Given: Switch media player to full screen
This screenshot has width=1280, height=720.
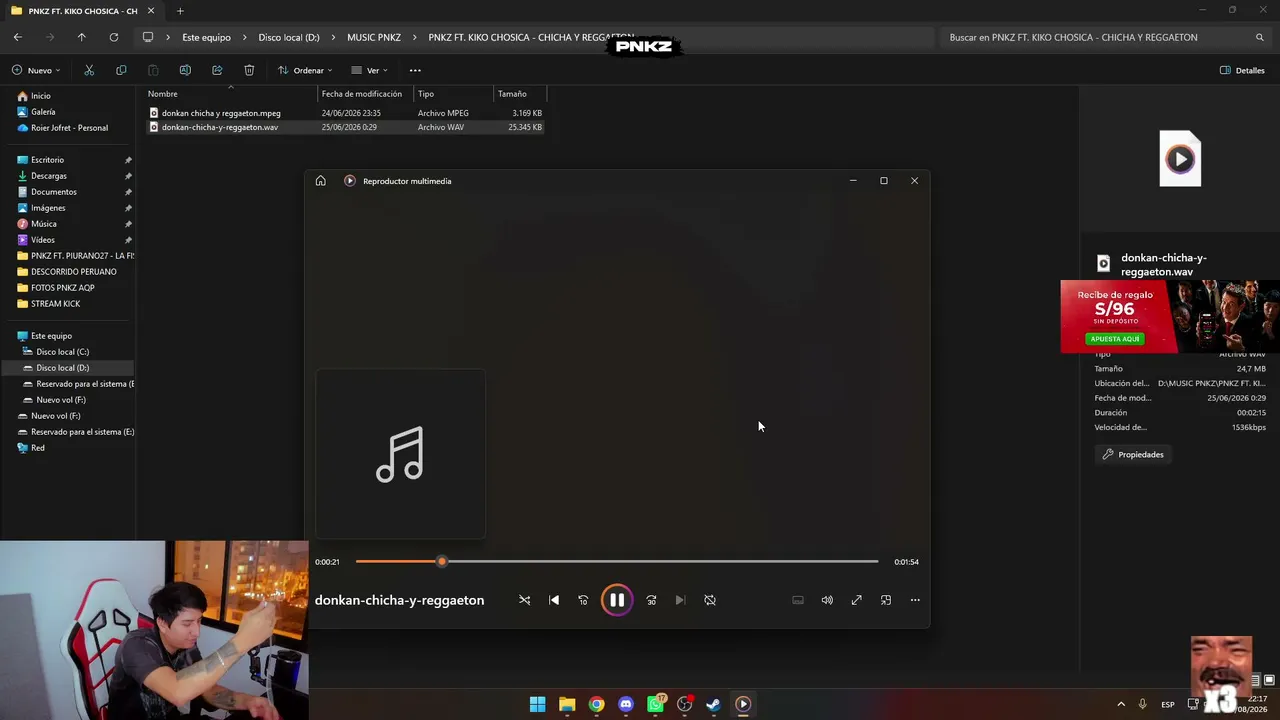Looking at the screenshot, I should pyautogui.click(x=856, y=600).
